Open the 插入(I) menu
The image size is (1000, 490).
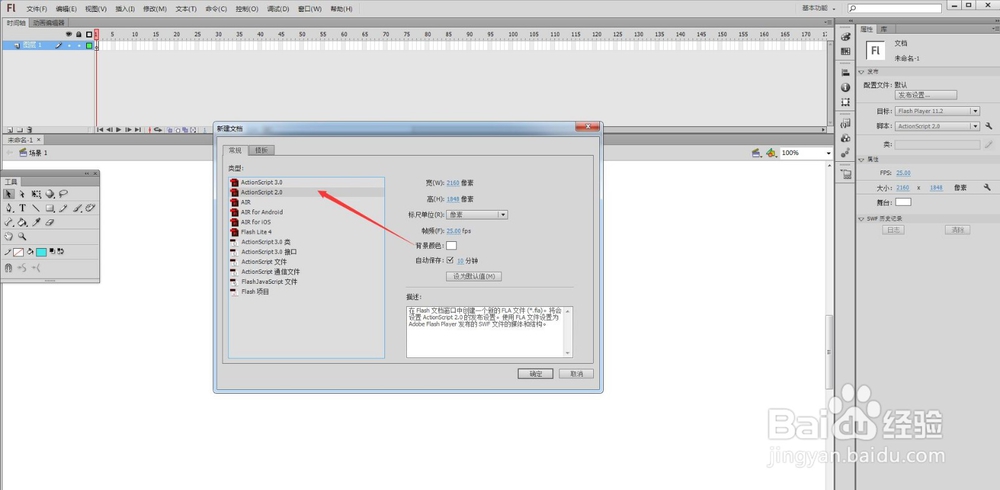click(x=125, y=9)
